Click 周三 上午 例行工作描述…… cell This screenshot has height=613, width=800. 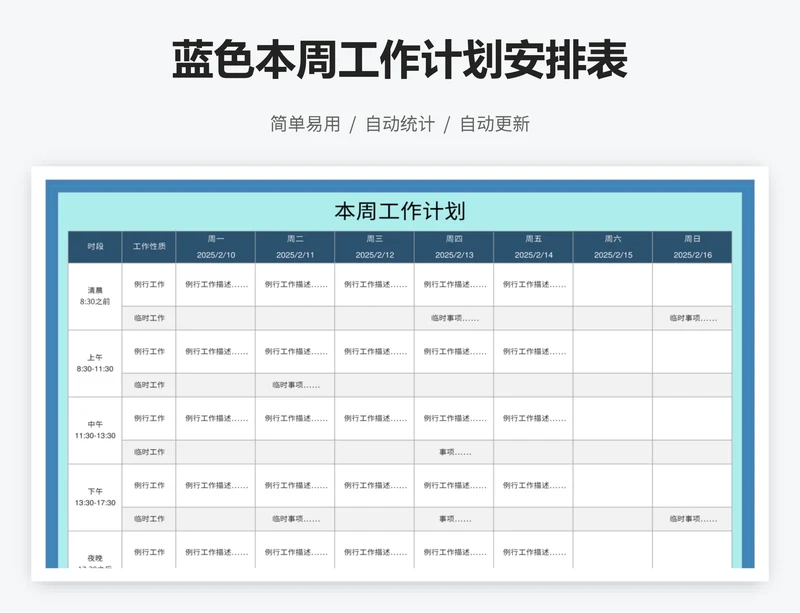(374, 352)
